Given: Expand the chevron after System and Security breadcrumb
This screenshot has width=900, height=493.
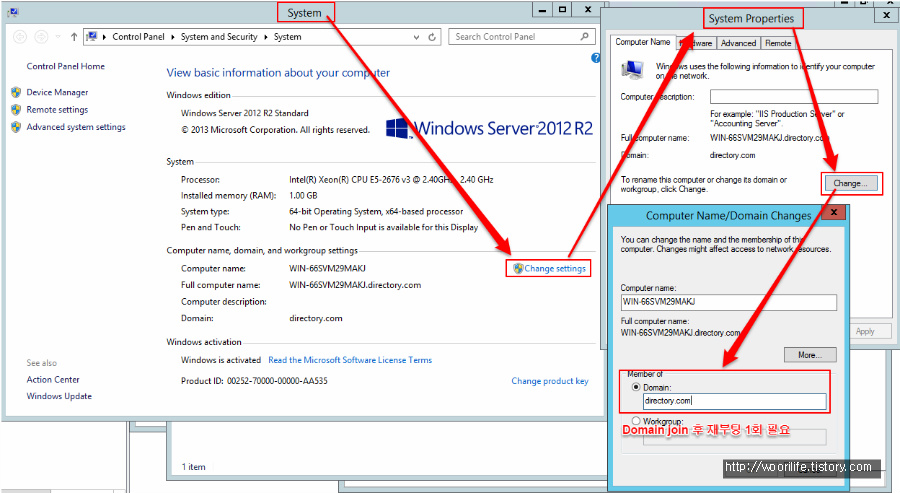Looking at the screenshot, I should click(x=266, y=37).
